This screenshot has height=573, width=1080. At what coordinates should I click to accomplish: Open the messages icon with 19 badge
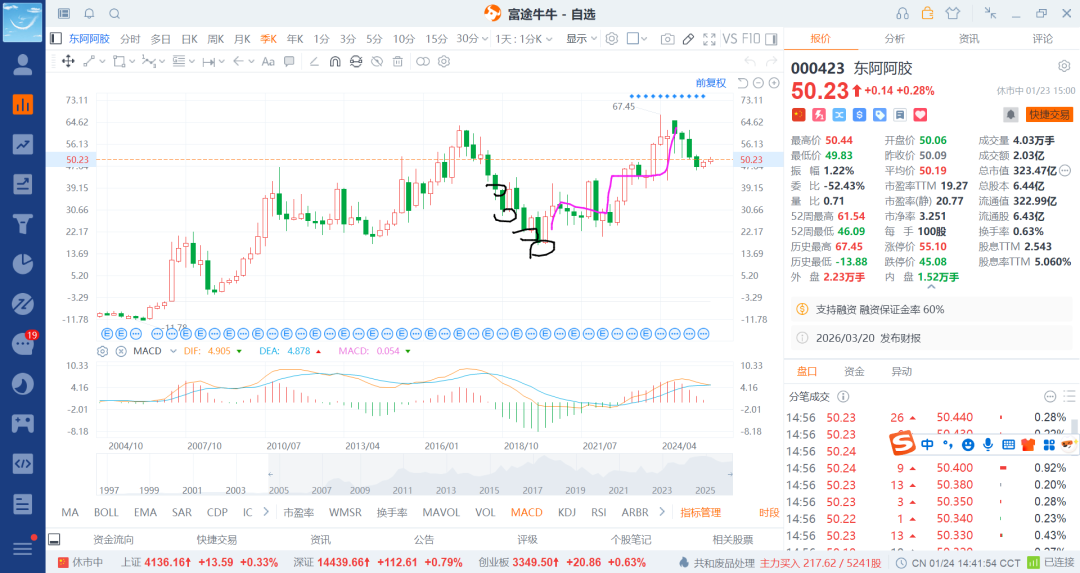point(24,342)
